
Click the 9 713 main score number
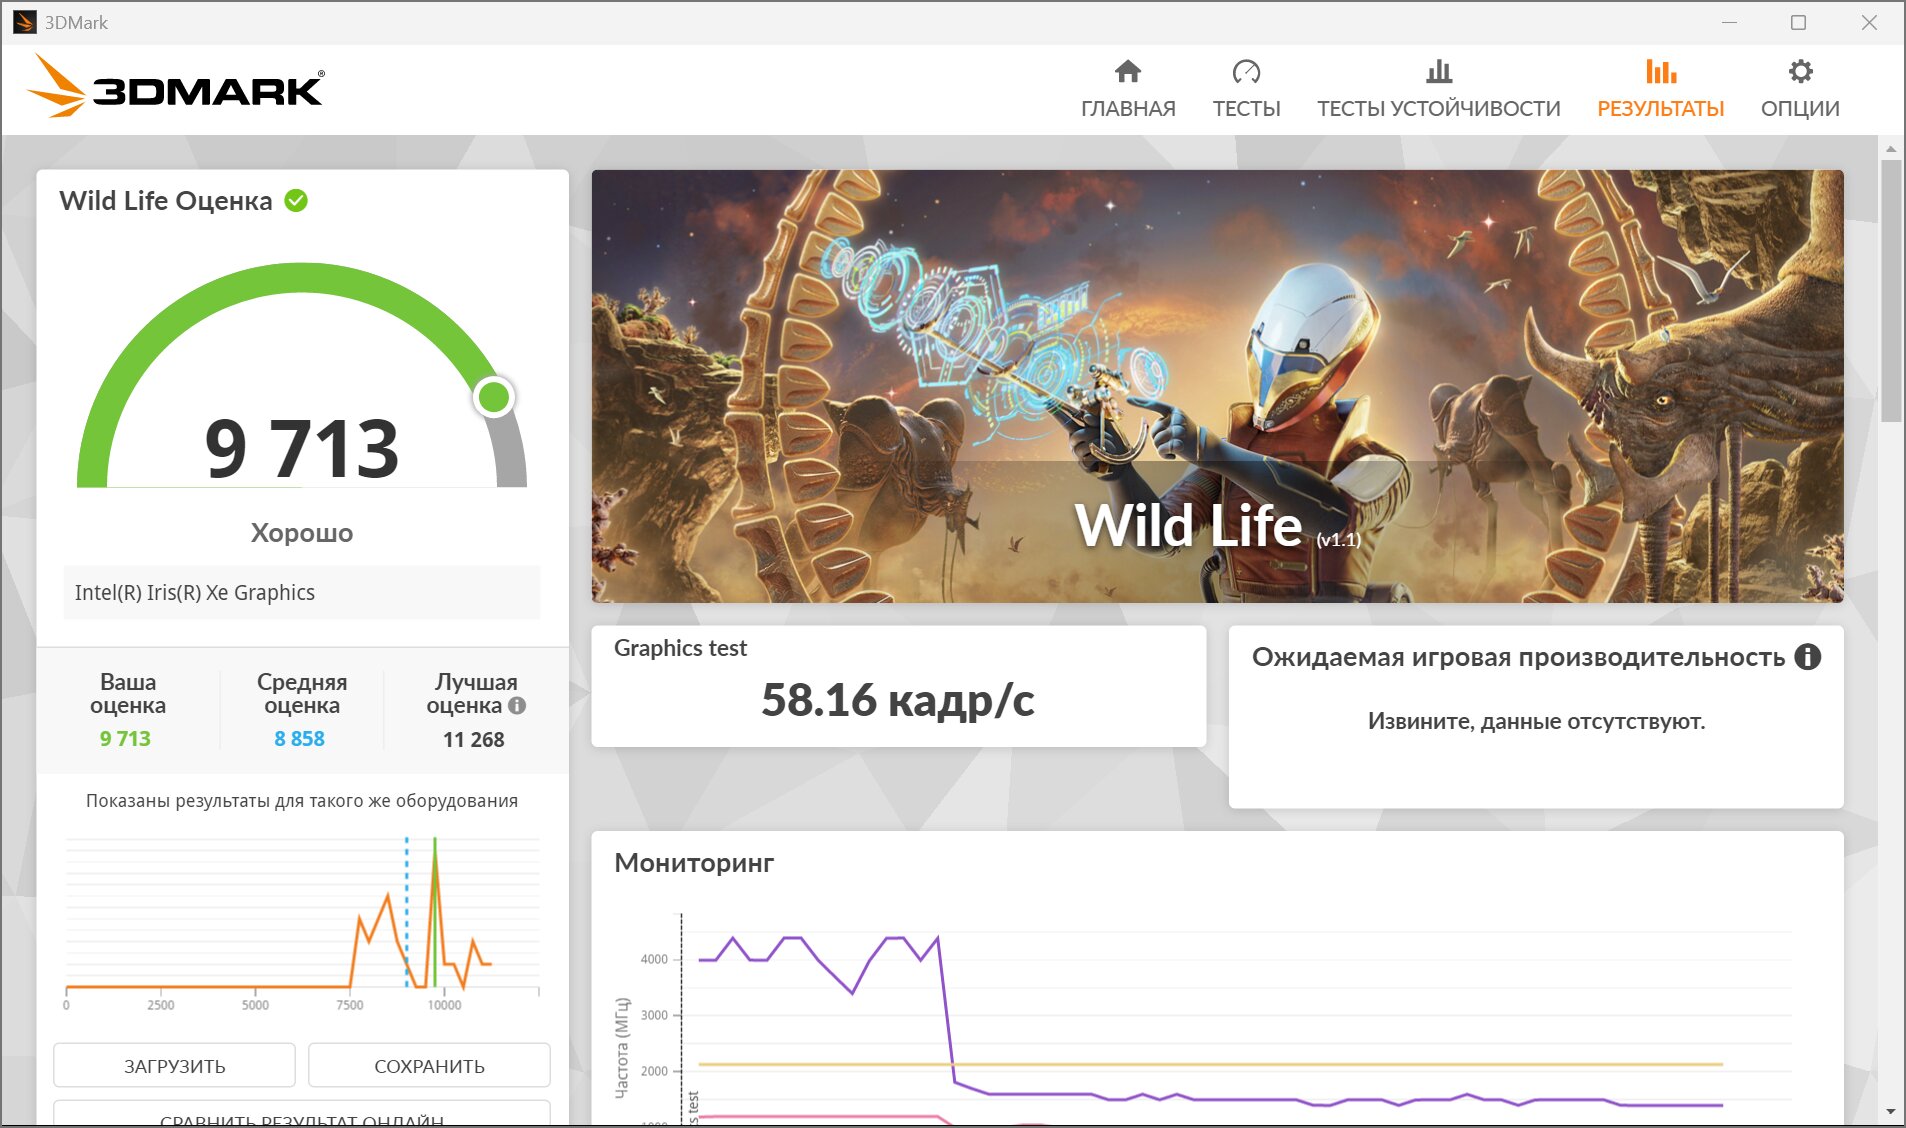point(301,448)
